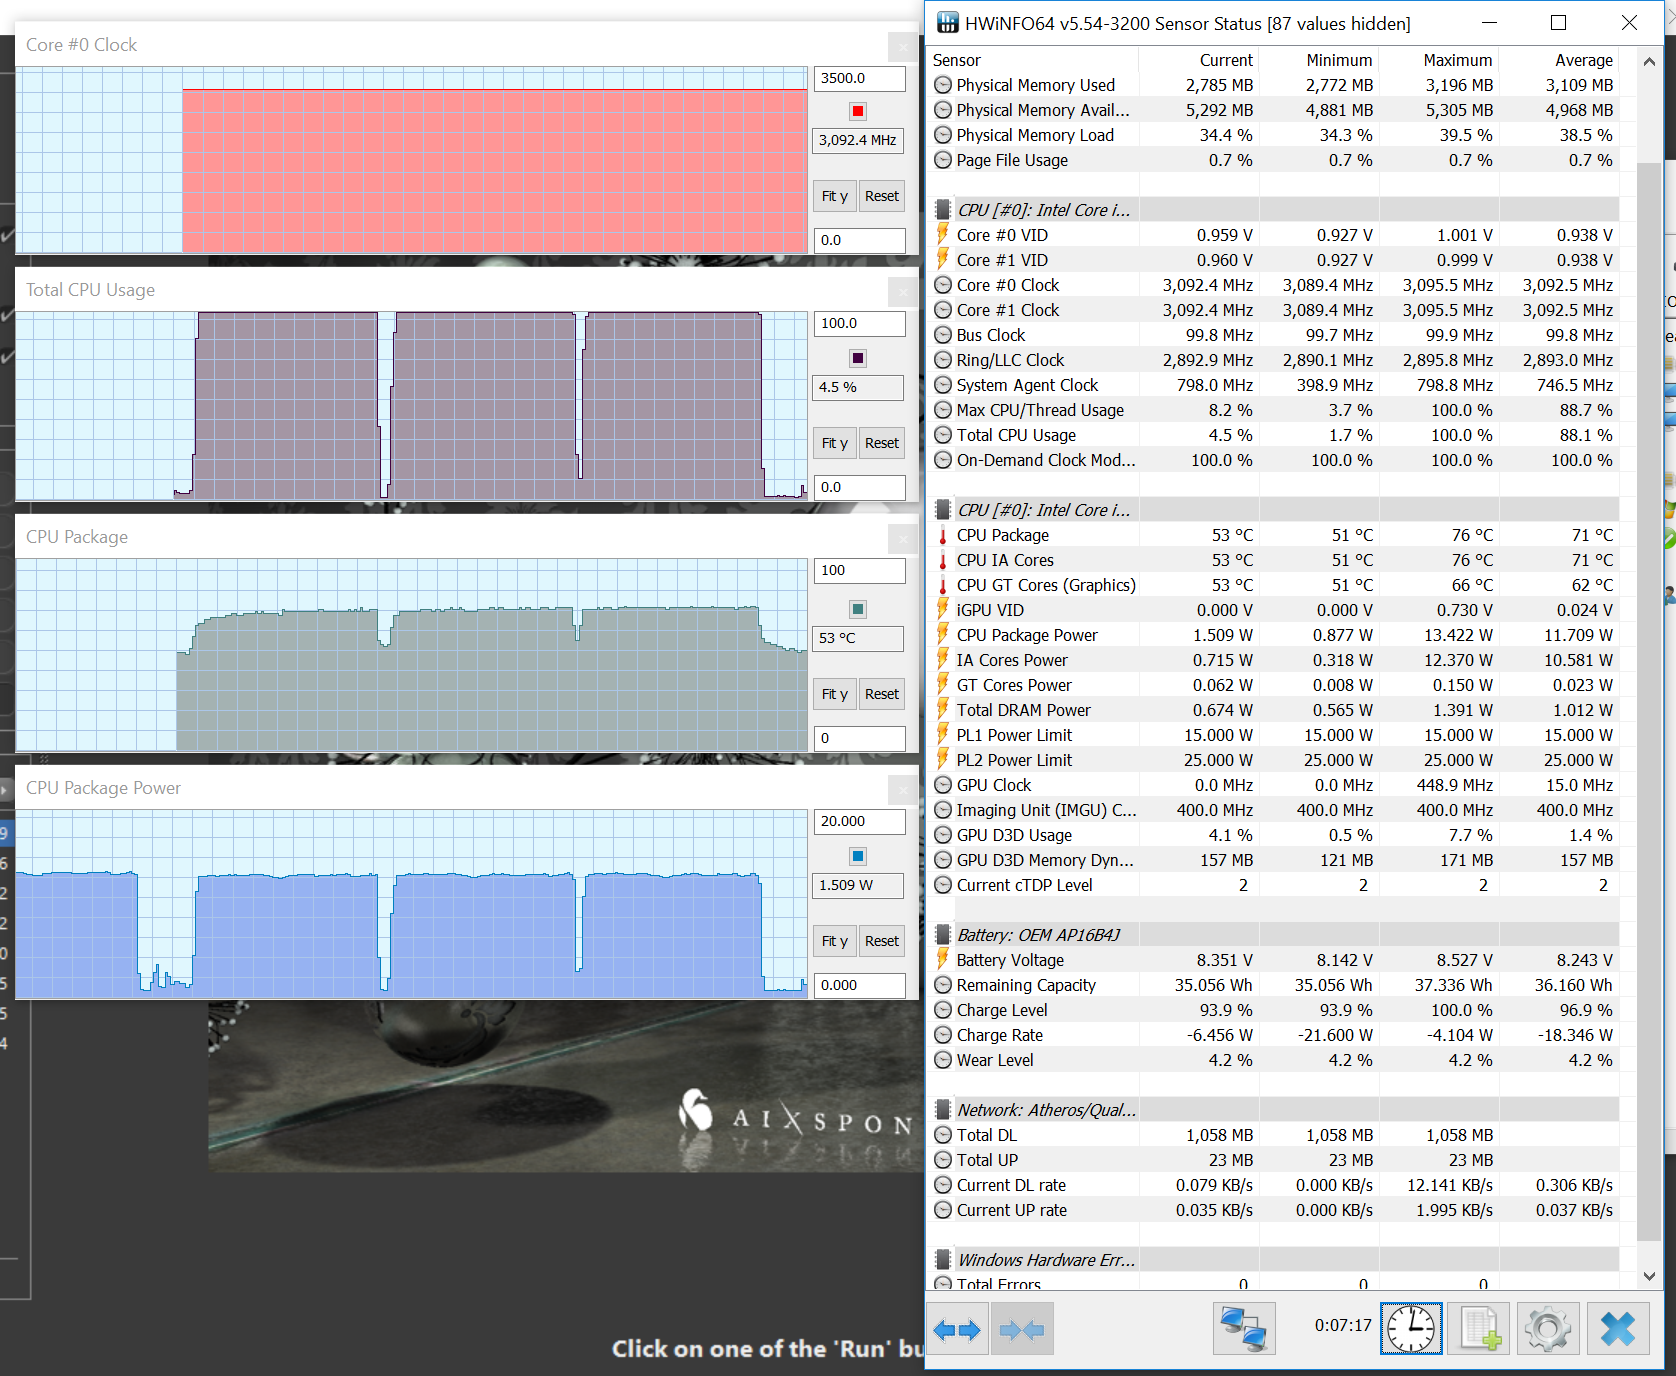Edit Core #0 Clock minimum value 0.0
The height and width of the screenshot is (1376, 1676).
pyautogui.click(x=859, y=240)
